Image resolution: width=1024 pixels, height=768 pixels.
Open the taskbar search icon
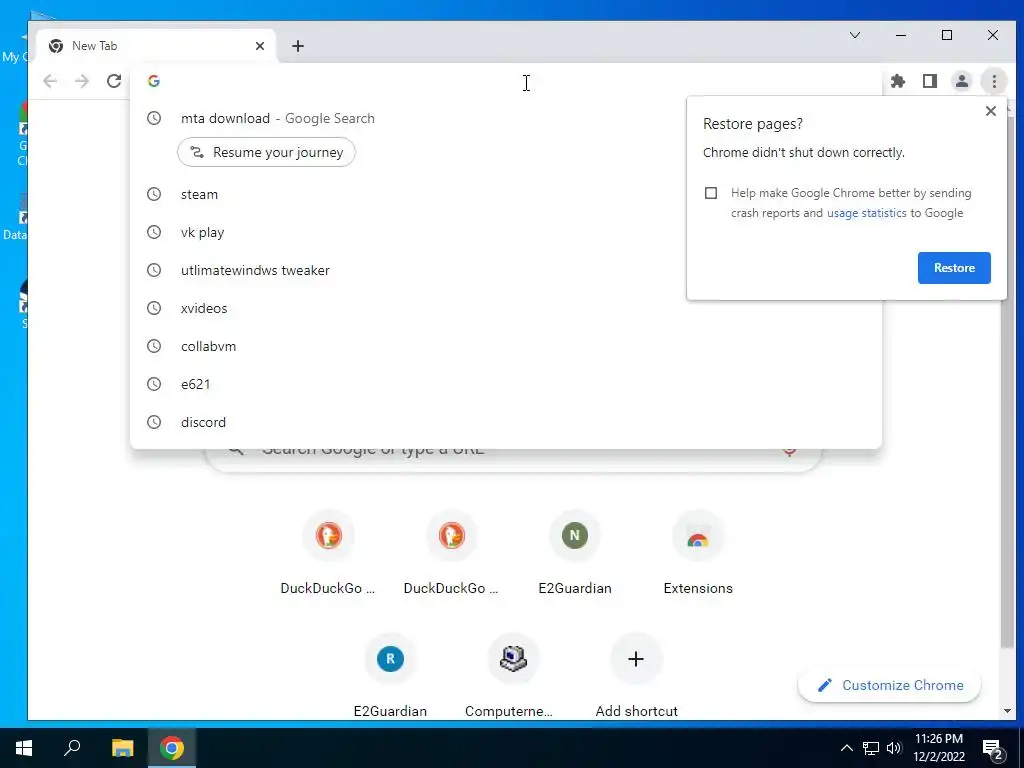(x=72, y=748)
